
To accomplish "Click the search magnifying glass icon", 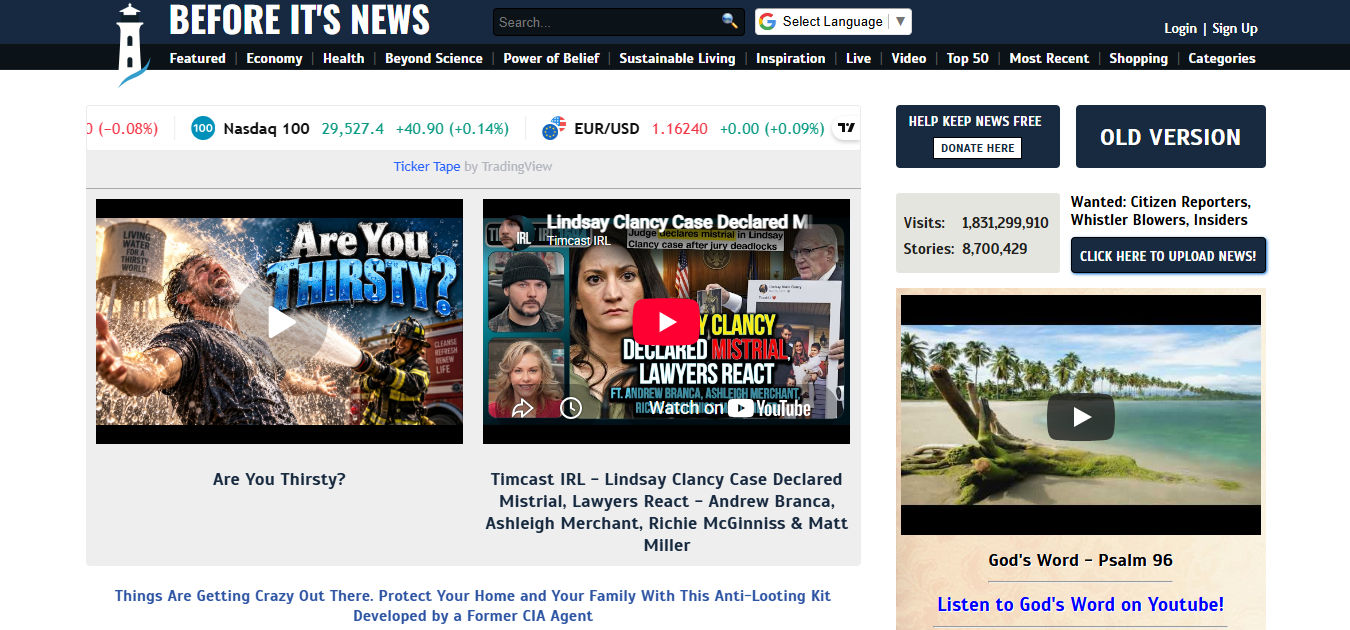I will [x=730, y=21].
